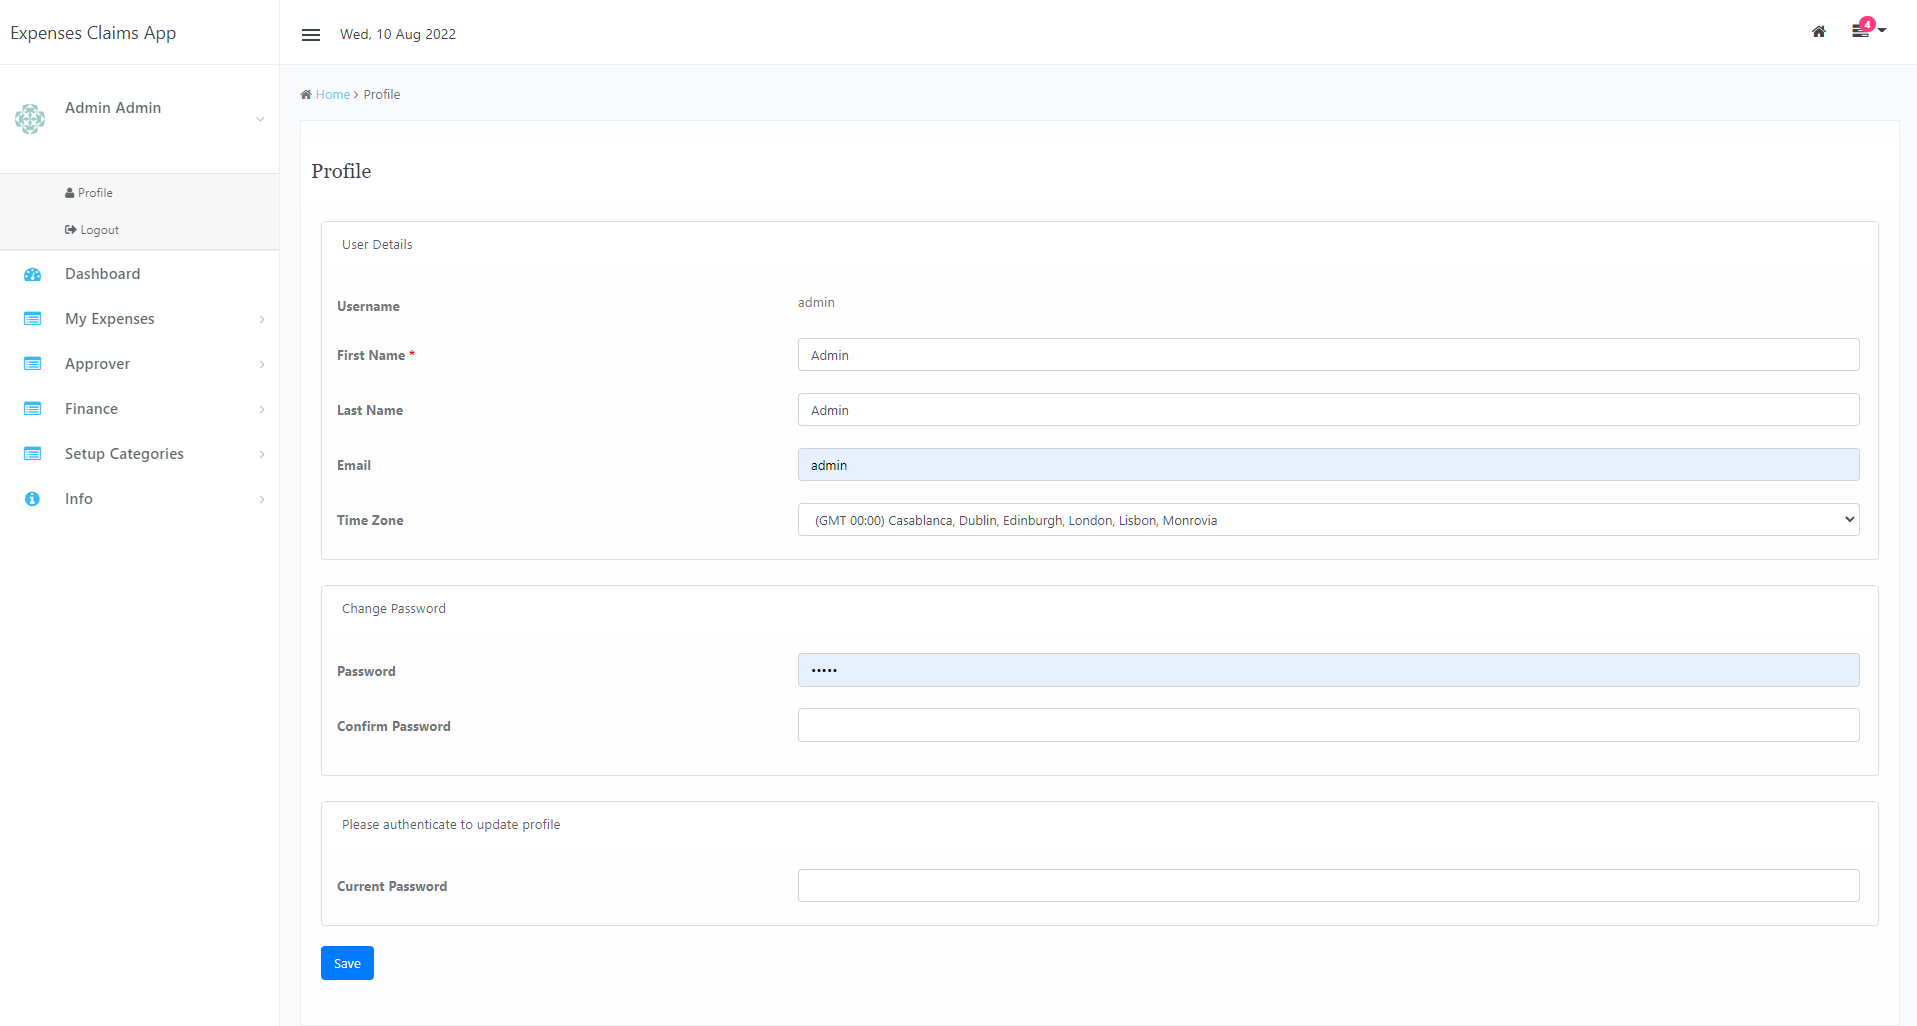Click the Admin Admin avatar icon

(x=30, y=119)
